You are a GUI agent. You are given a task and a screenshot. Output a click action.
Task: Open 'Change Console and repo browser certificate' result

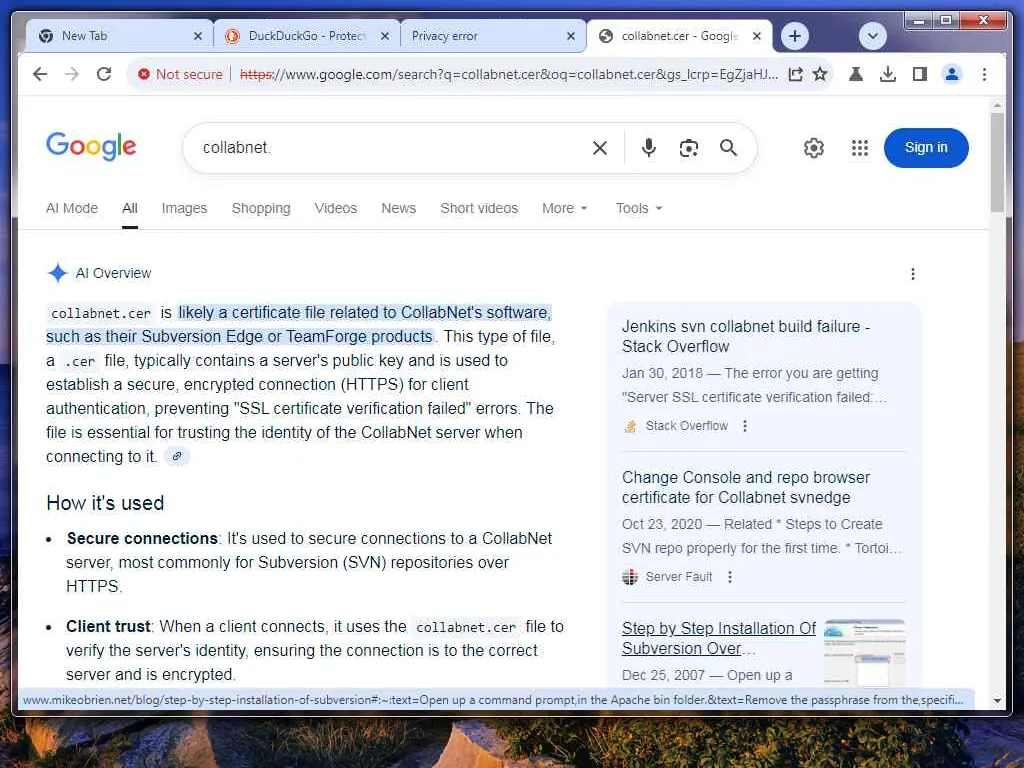point(746,487)
